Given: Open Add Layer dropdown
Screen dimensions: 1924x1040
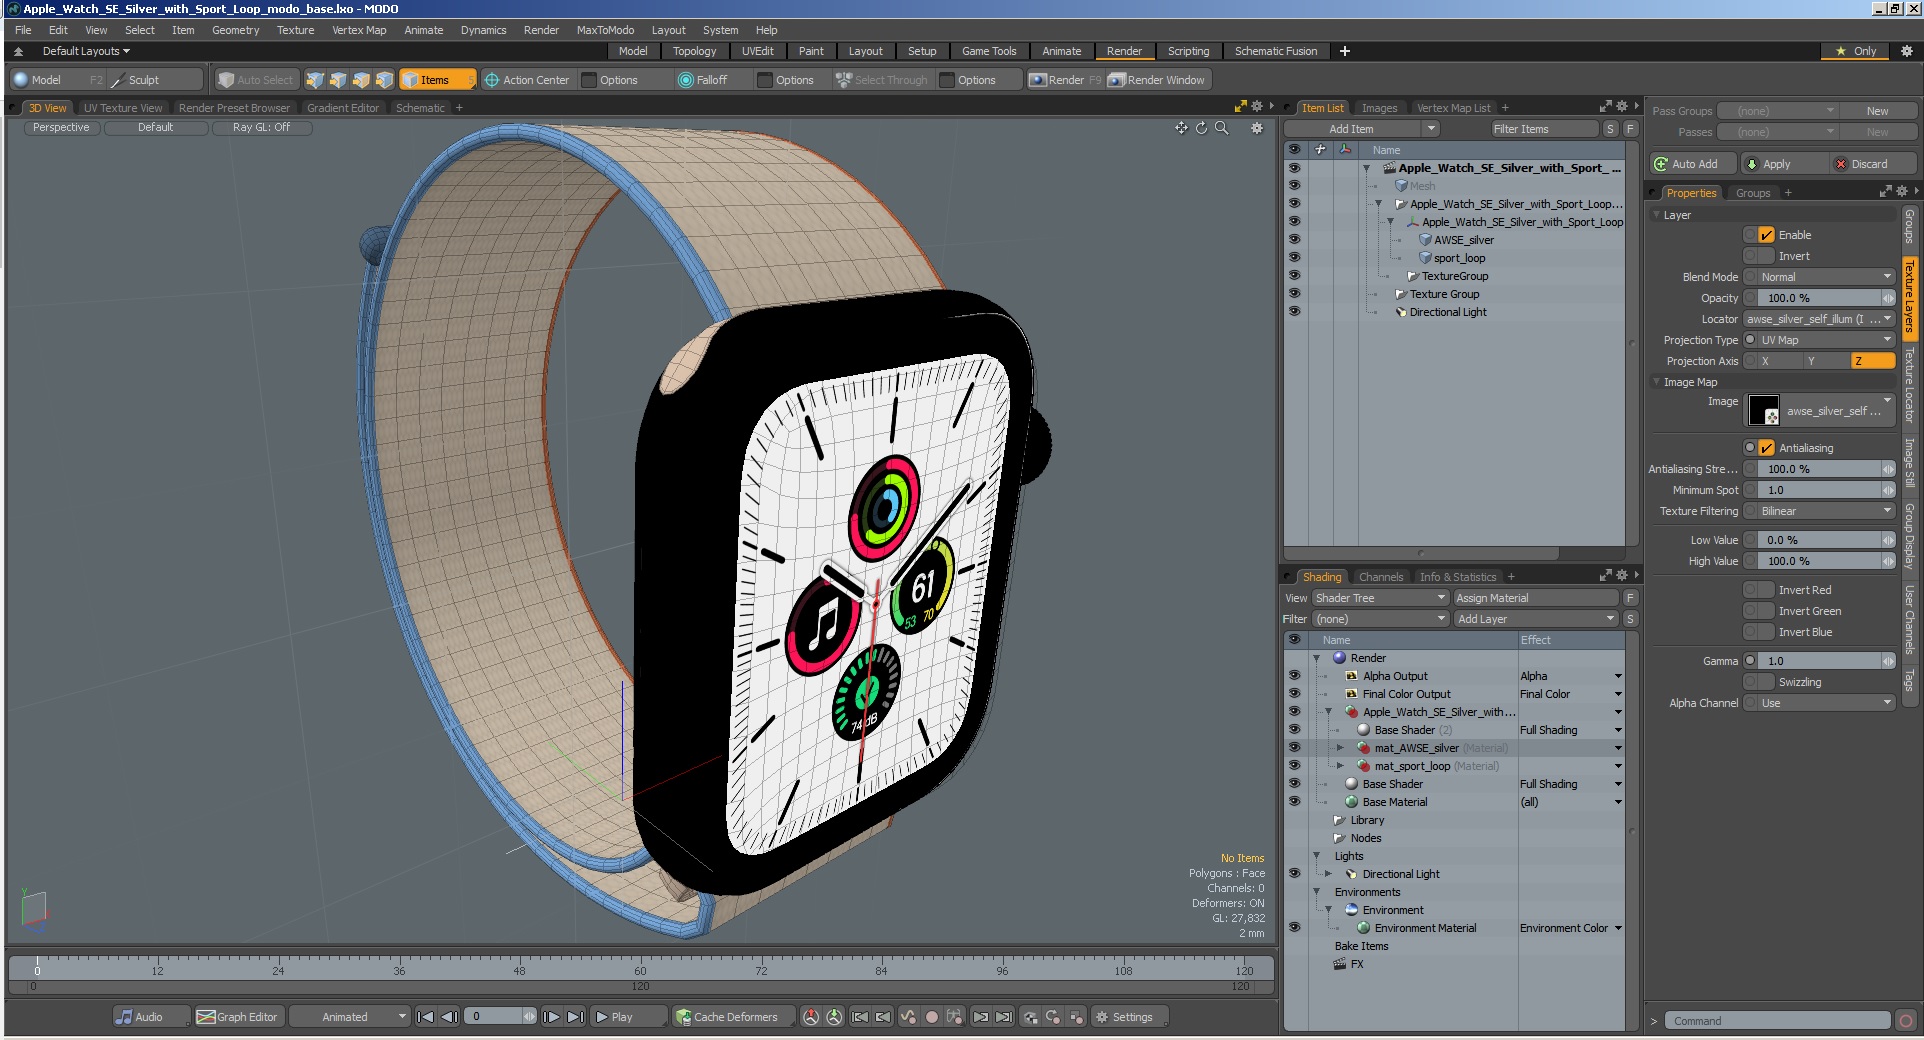Looking at the screenshot, I should [x=1536, y=619].
